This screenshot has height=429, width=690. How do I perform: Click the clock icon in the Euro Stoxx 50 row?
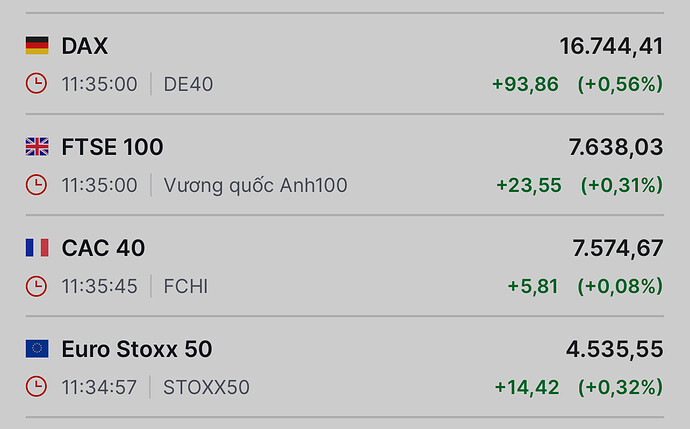coord(36,387)
